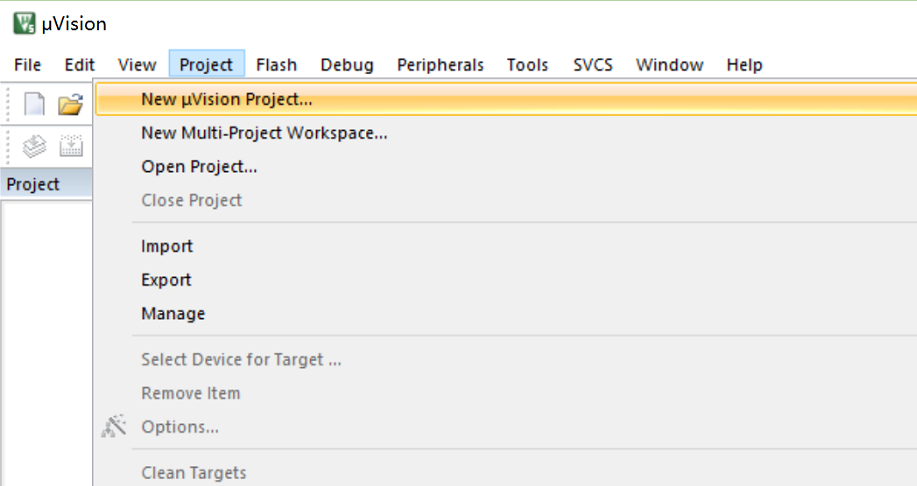Click the stacked-layers build toolbar icon
The width and height of the screenshot is (917, 486).
click(x=35, y=146)
